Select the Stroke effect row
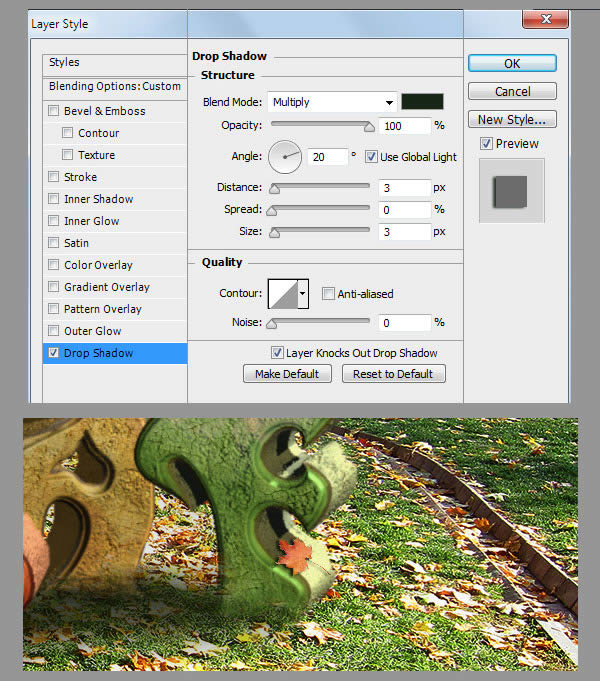Screen dimensions: 600x681 point(115,177)
